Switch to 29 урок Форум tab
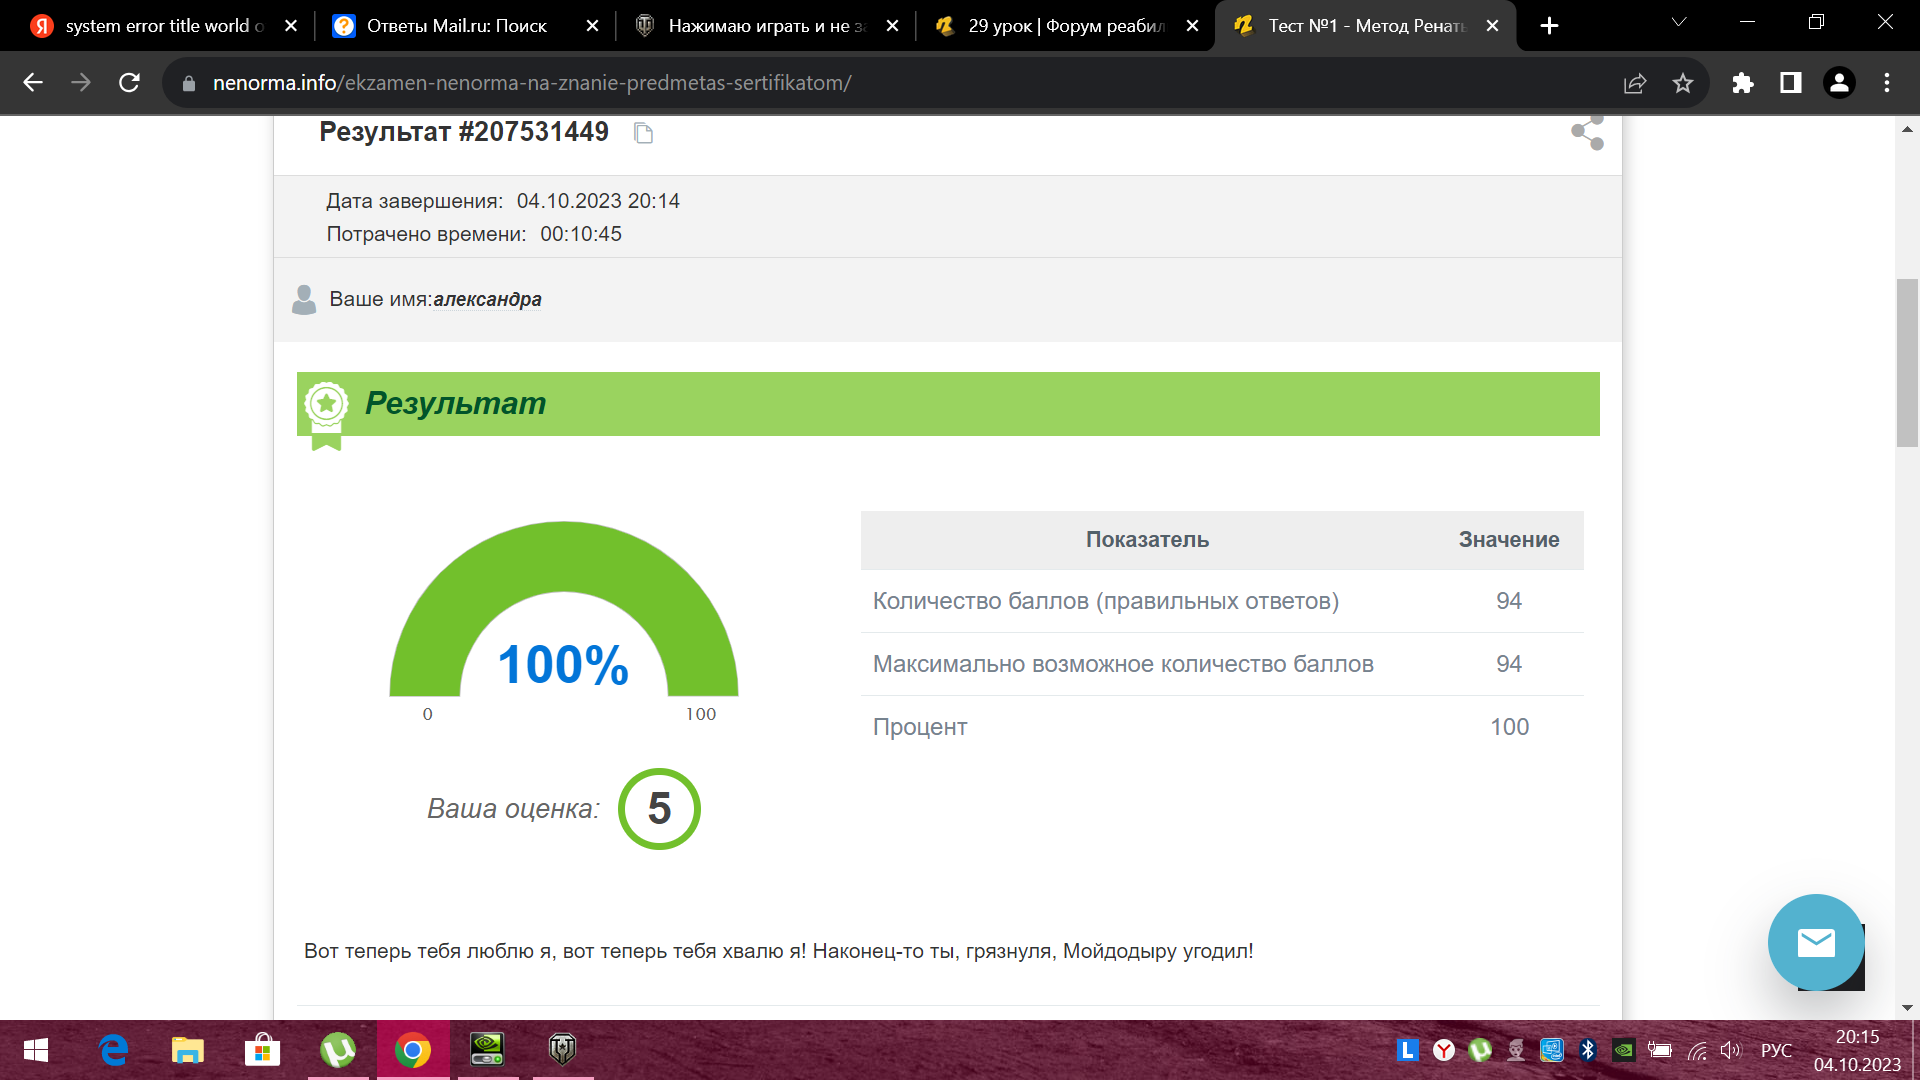This screenshot has height=1080, width=1920. [1064, 26]
